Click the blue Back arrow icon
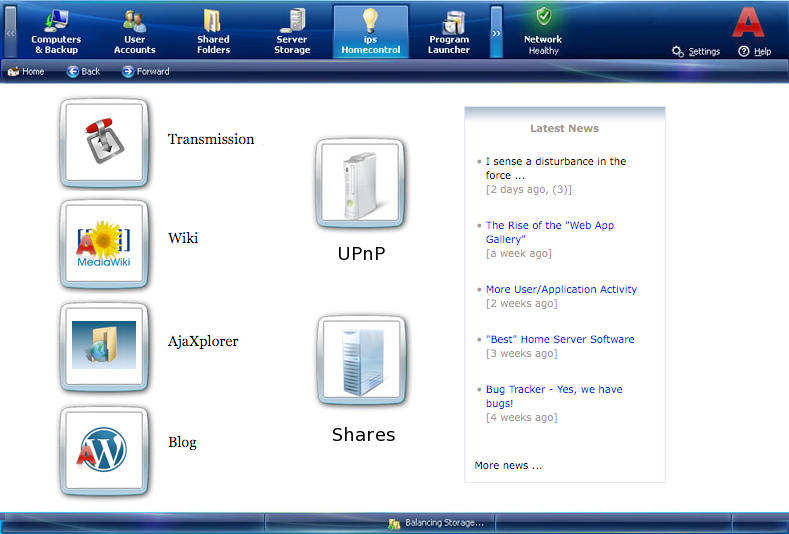Image resolution: width=789 pixels, height=534 pixels. 72,71
